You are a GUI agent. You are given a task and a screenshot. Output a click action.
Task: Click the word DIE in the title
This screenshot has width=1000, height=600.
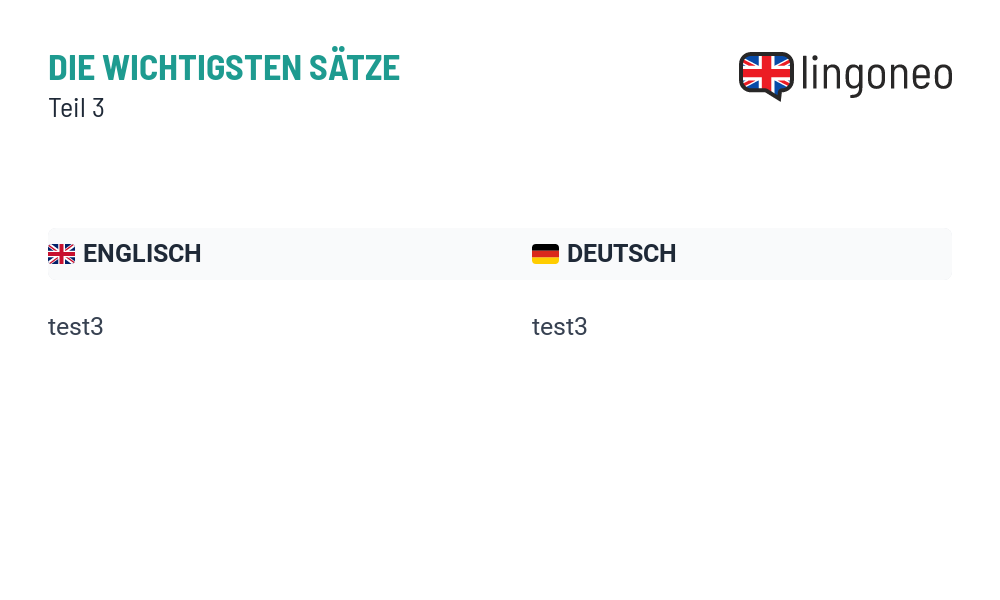(x=71, y=68)
